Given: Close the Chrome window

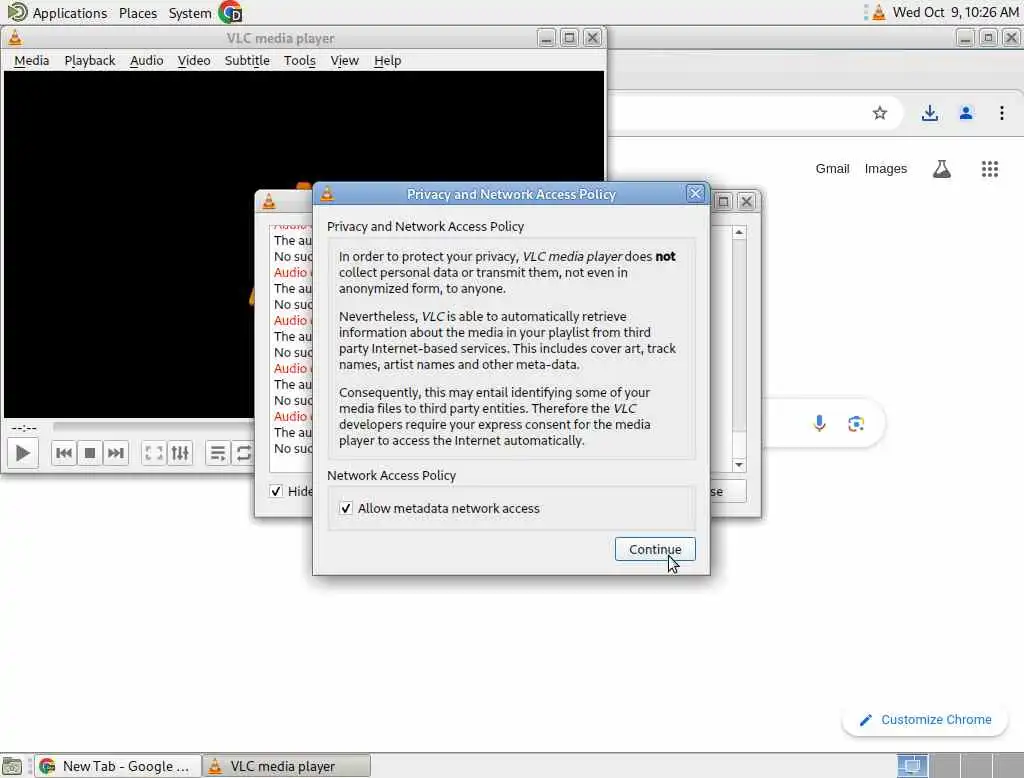Looking at the screenshot, I should [1011, 38].
